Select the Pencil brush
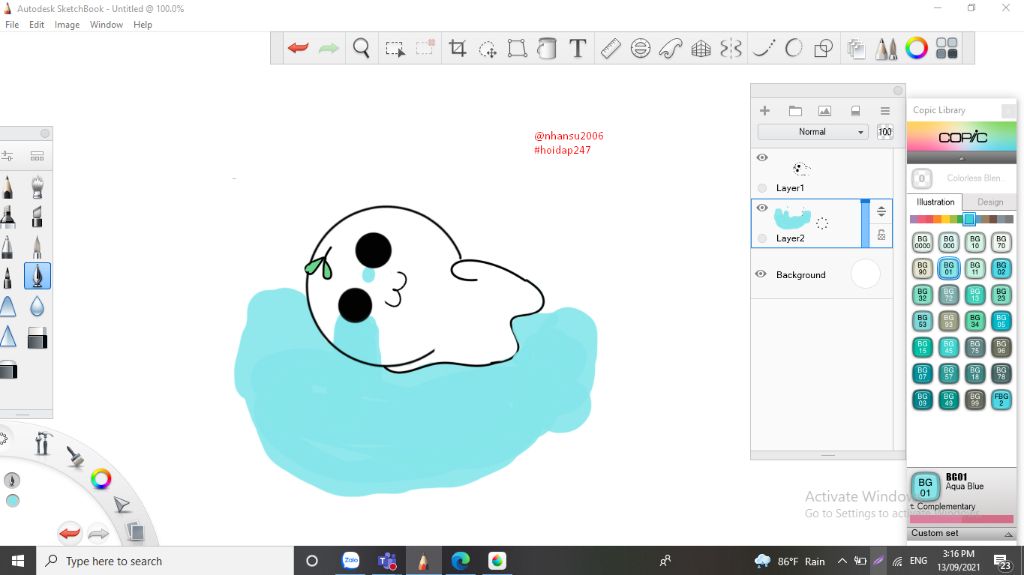 pyautogui.click(x=7, y=188)
